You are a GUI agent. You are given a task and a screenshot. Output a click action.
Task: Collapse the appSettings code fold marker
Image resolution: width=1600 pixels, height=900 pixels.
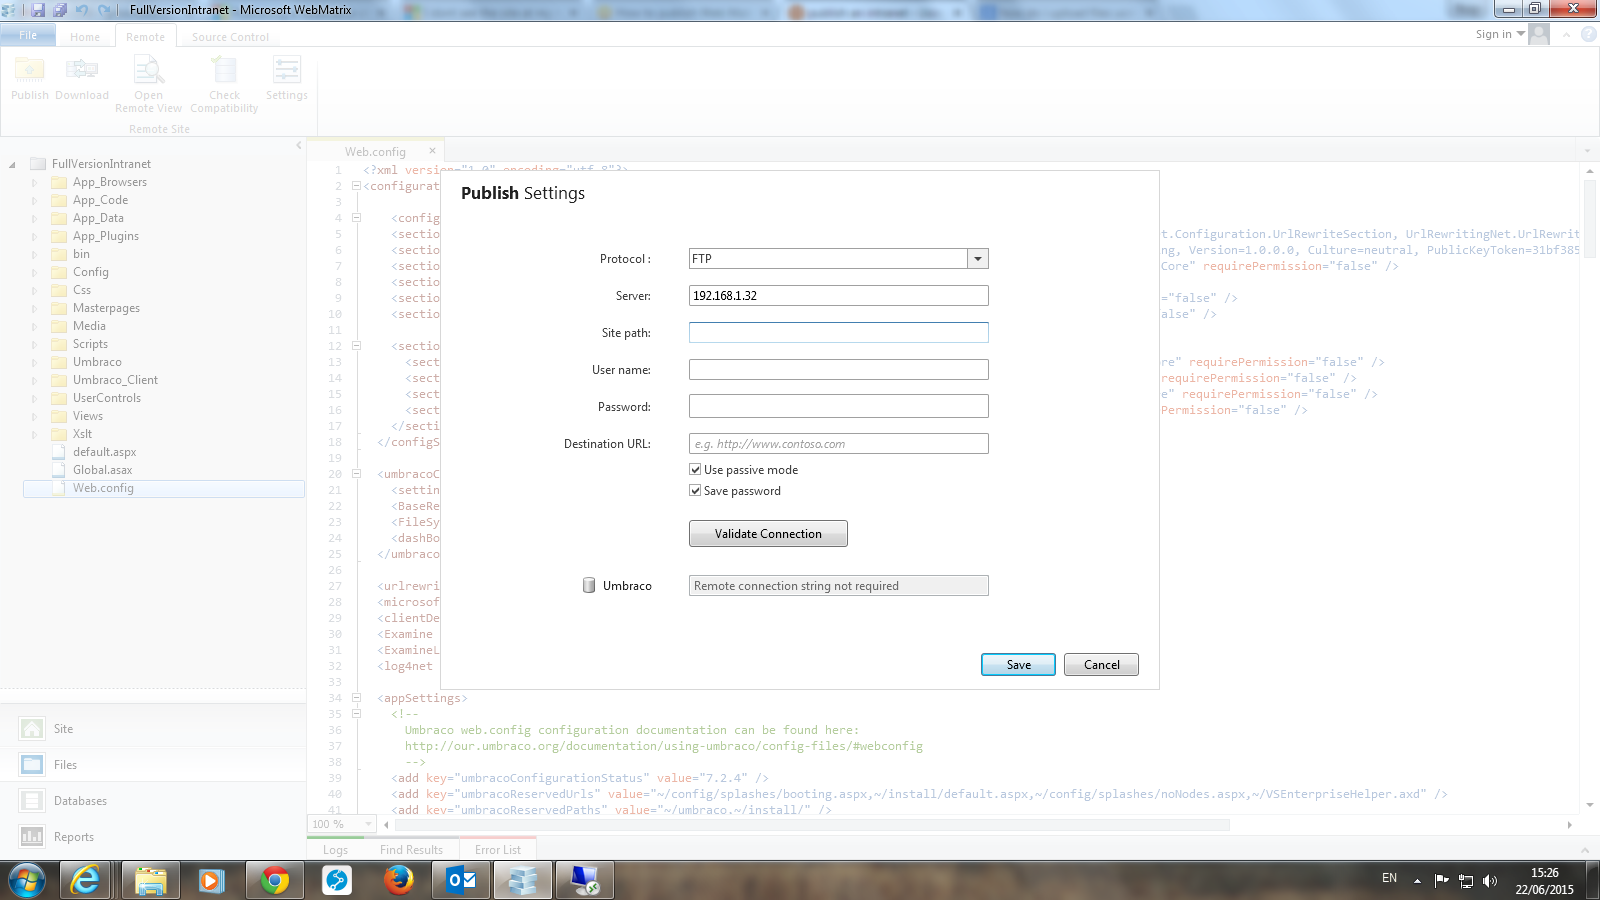356,698
